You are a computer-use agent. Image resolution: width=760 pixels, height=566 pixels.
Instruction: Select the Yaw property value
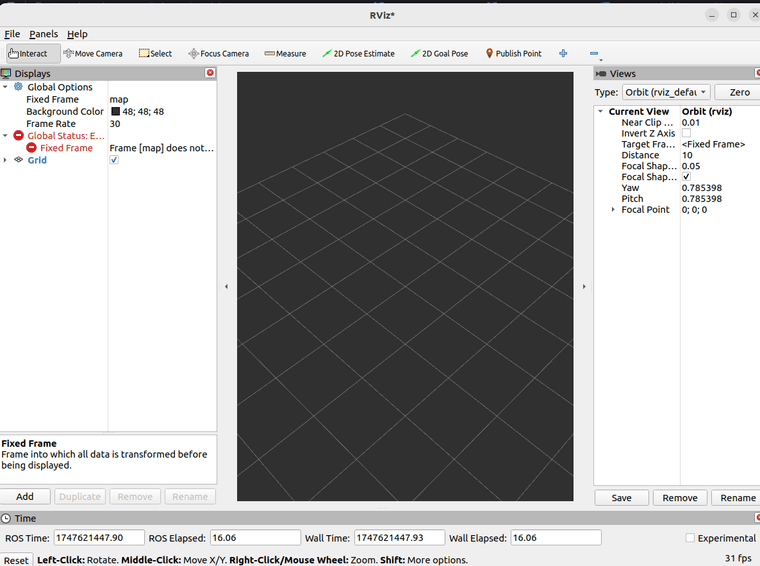coord(701,188)
